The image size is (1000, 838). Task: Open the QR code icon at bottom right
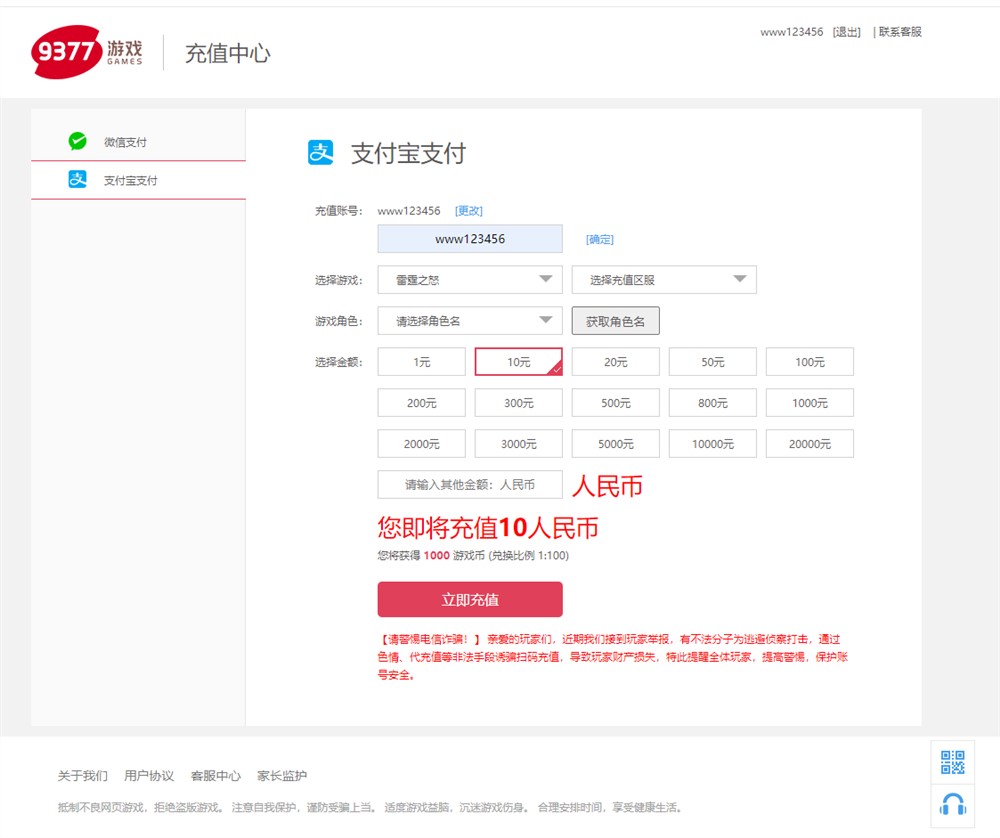coord(953,763)
